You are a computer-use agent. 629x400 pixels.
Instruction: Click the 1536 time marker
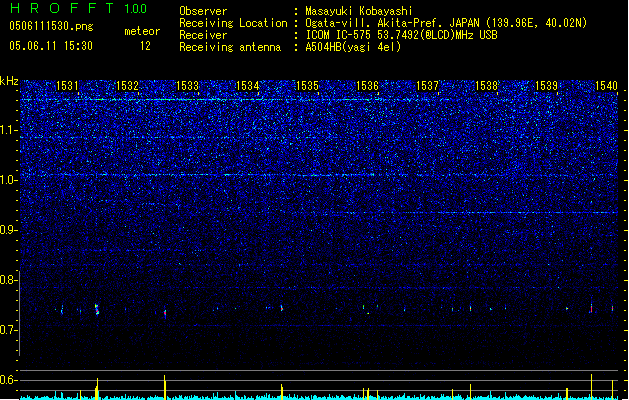(367, 85)
